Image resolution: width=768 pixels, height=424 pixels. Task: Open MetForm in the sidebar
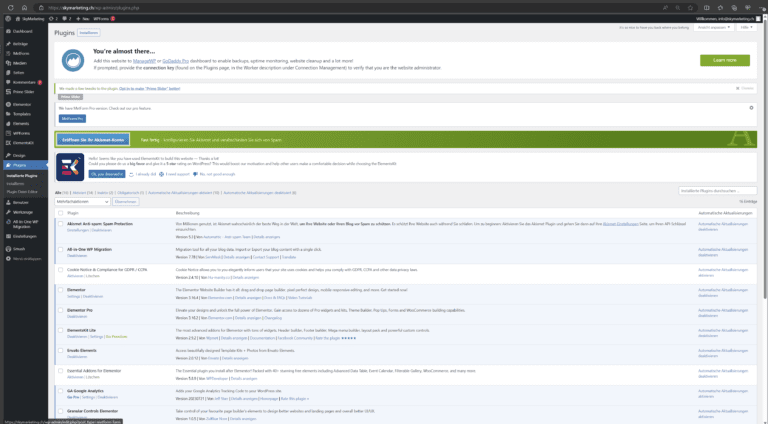21,53
